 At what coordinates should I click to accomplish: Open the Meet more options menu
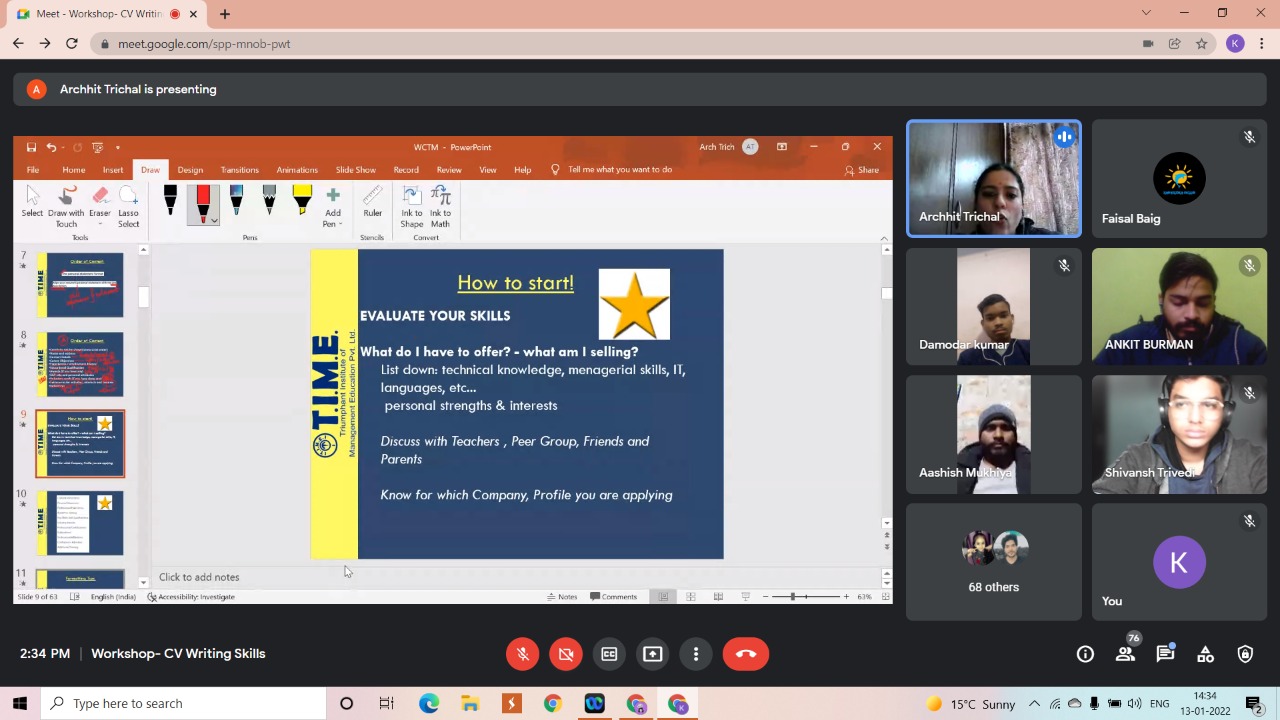696,654
